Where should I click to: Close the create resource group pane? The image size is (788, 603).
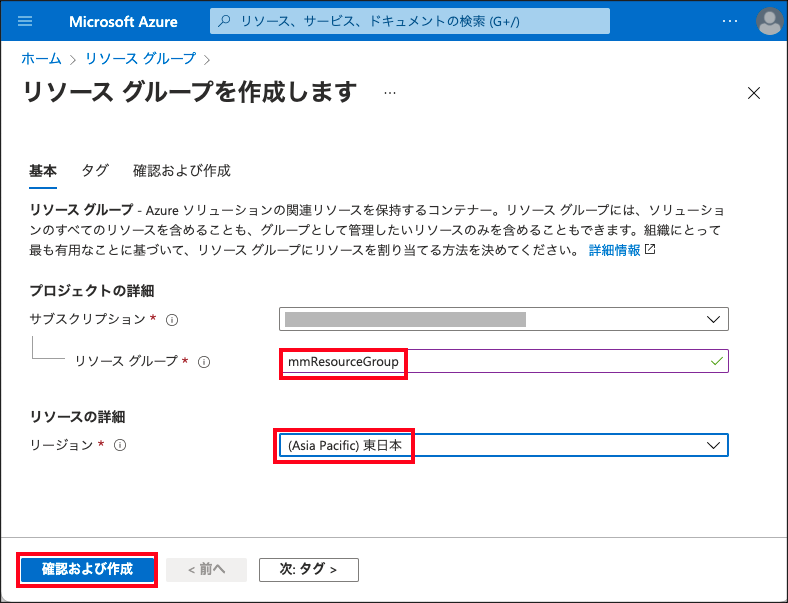[753, 93]
